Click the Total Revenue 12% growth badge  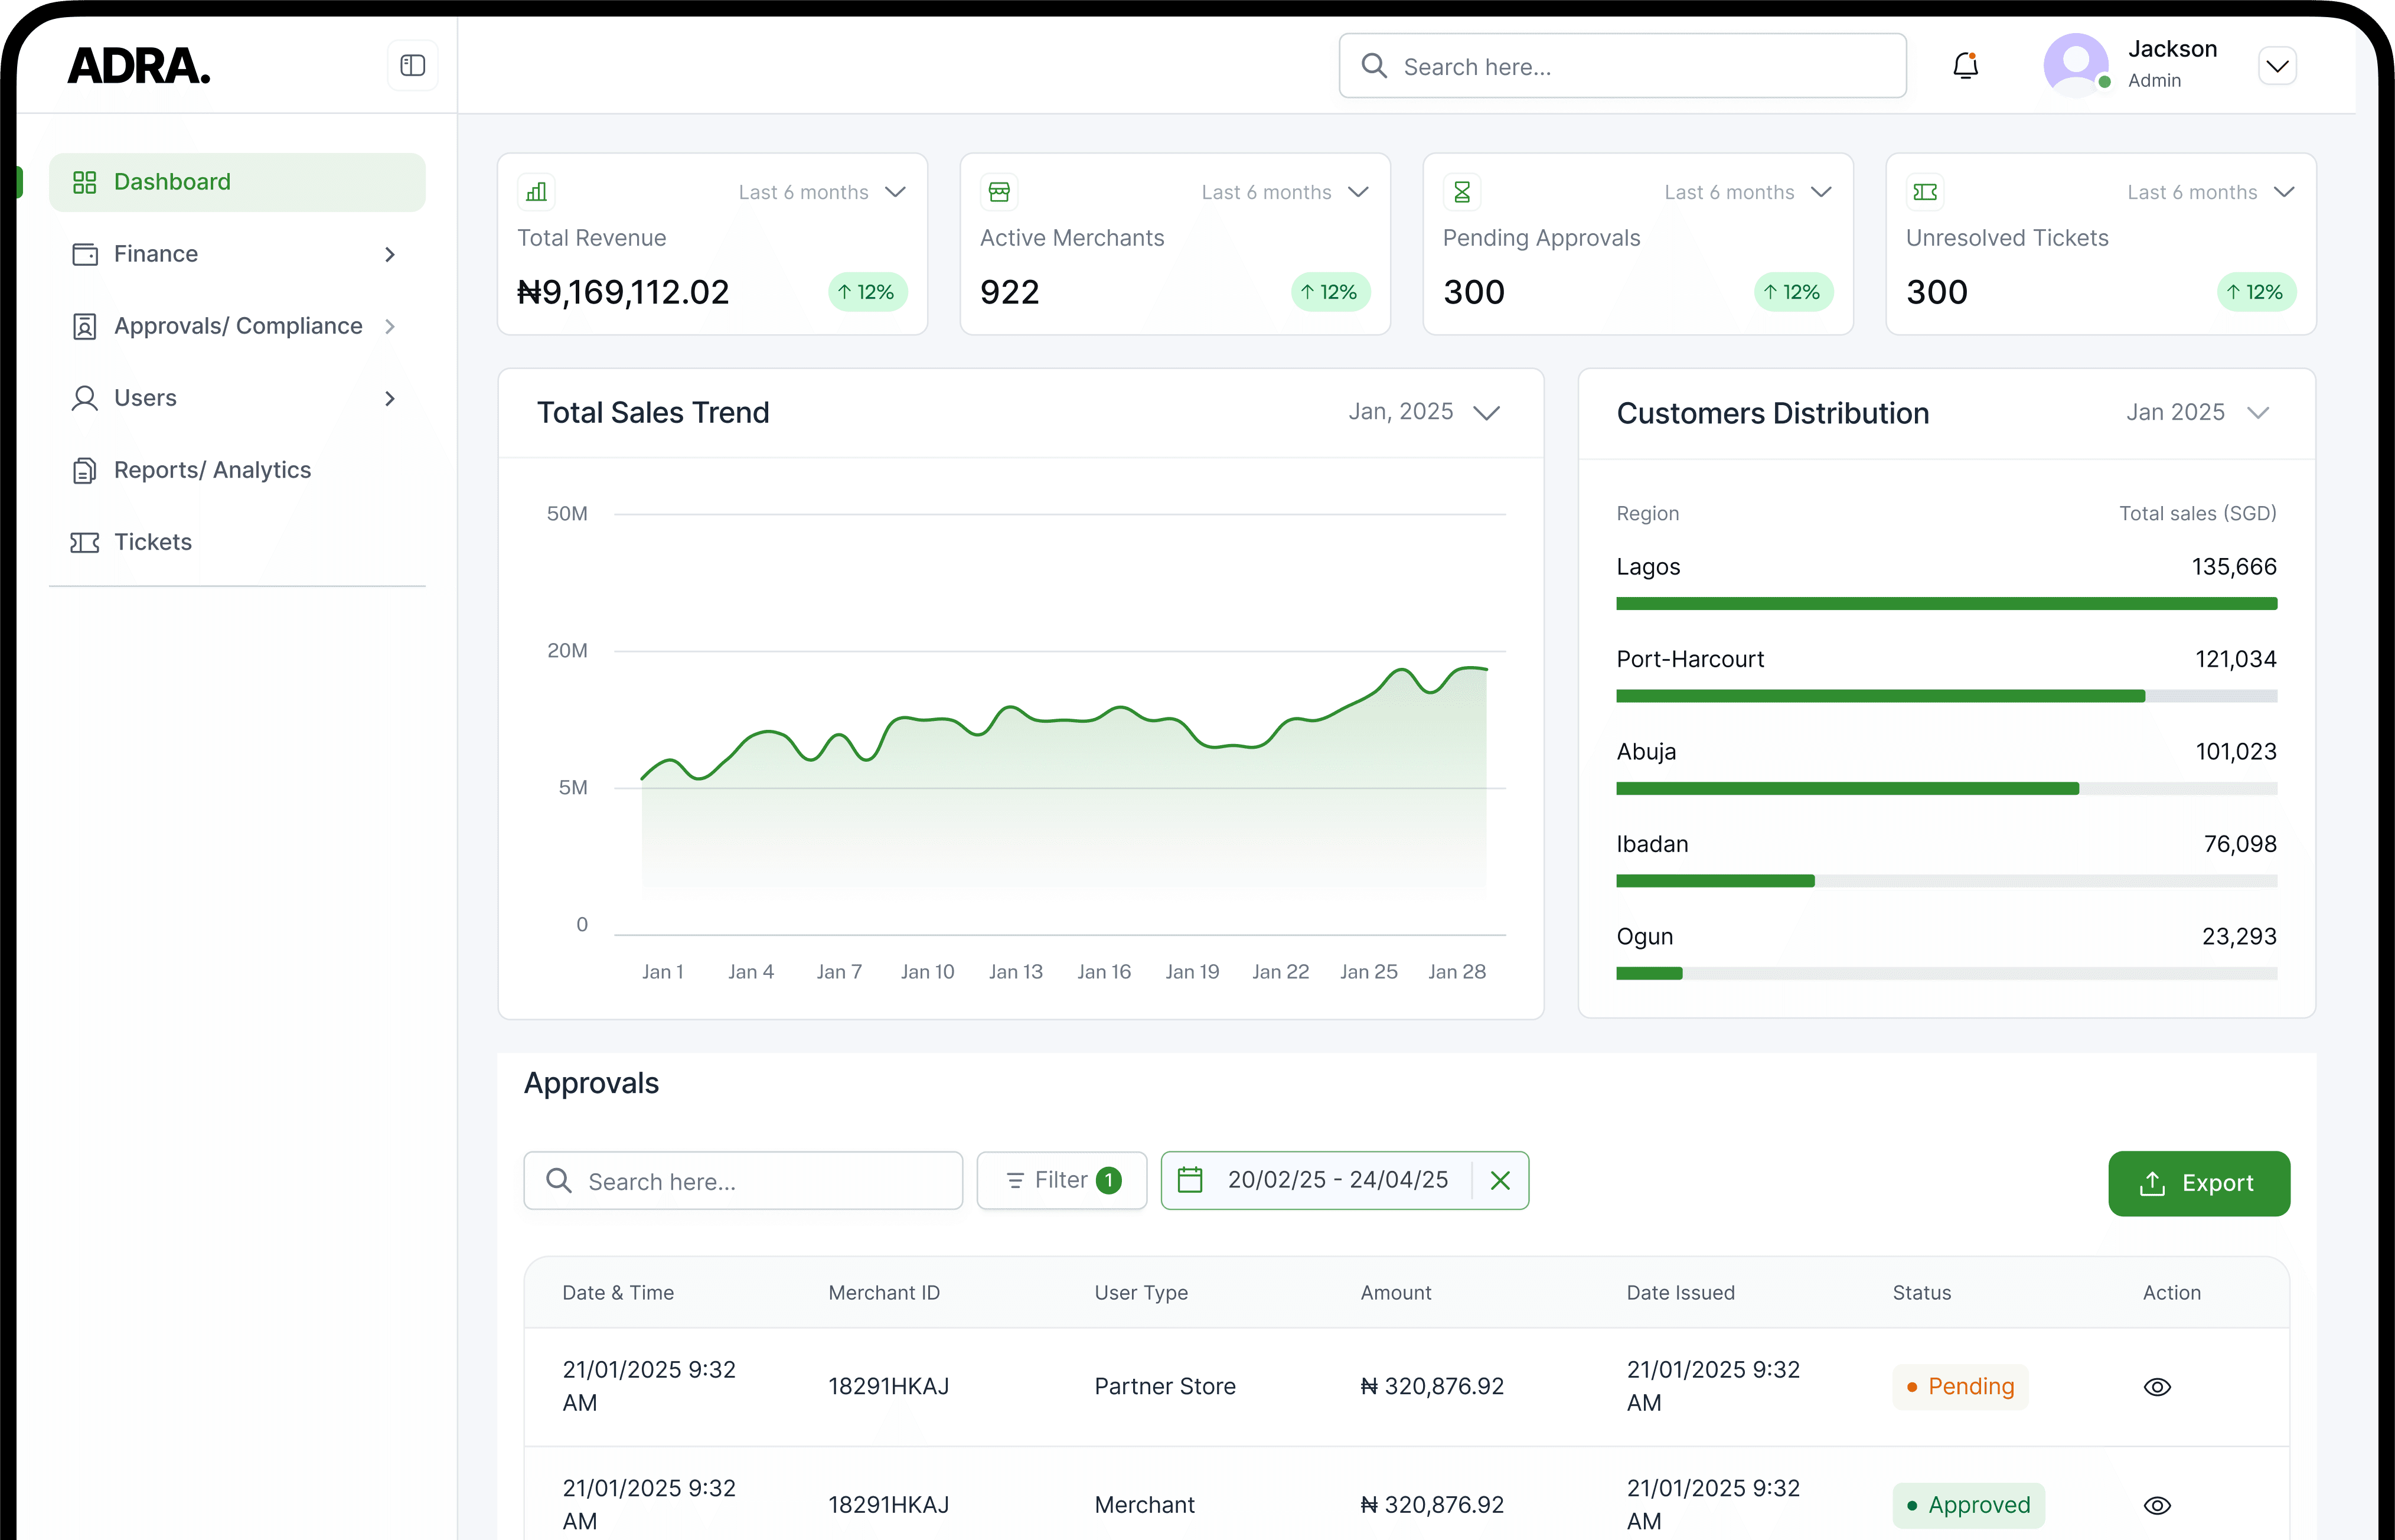(867, 292)
